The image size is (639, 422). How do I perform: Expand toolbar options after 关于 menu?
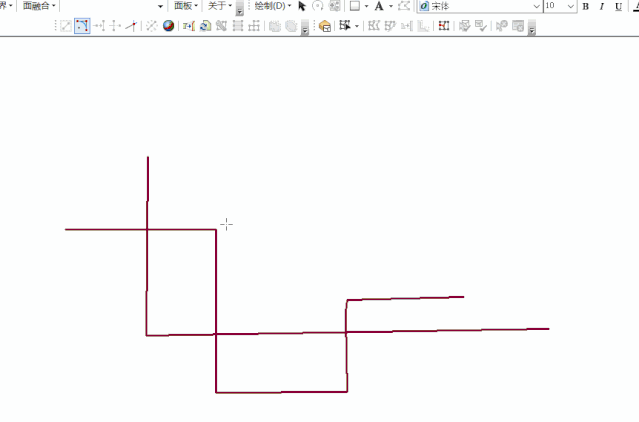point(240,8)
